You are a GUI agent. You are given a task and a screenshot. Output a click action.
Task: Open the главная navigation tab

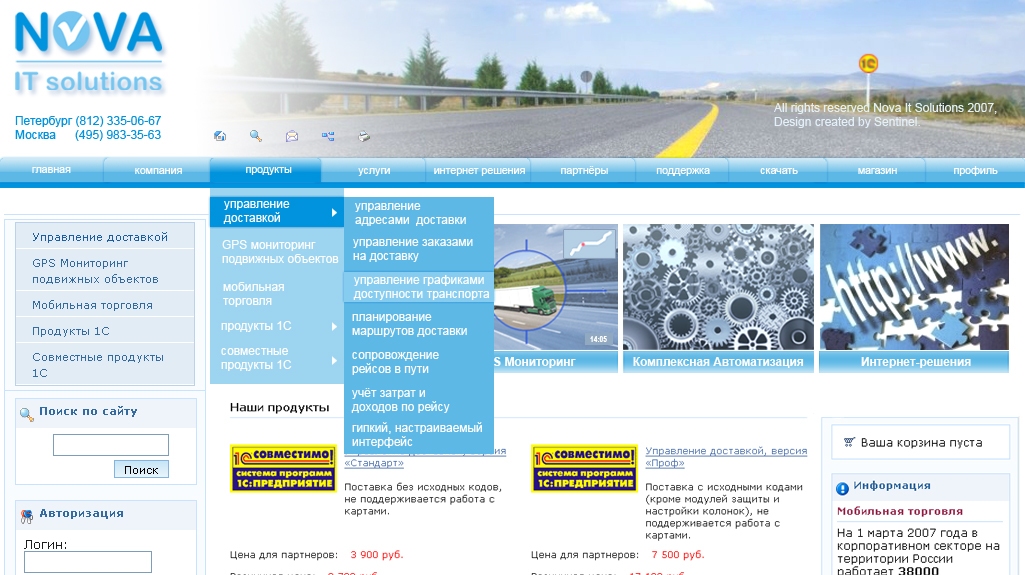click(51, 170)
